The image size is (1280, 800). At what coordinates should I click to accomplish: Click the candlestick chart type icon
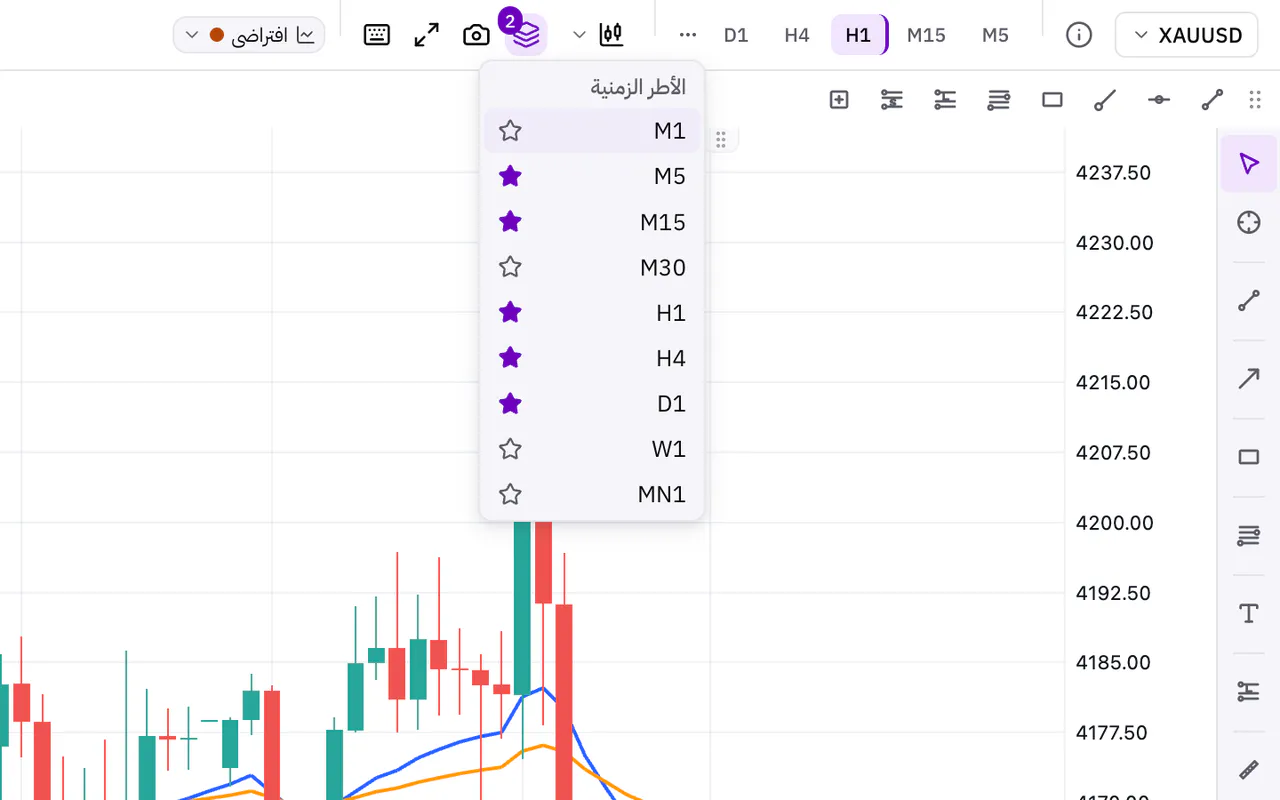(x=612, y=35)
